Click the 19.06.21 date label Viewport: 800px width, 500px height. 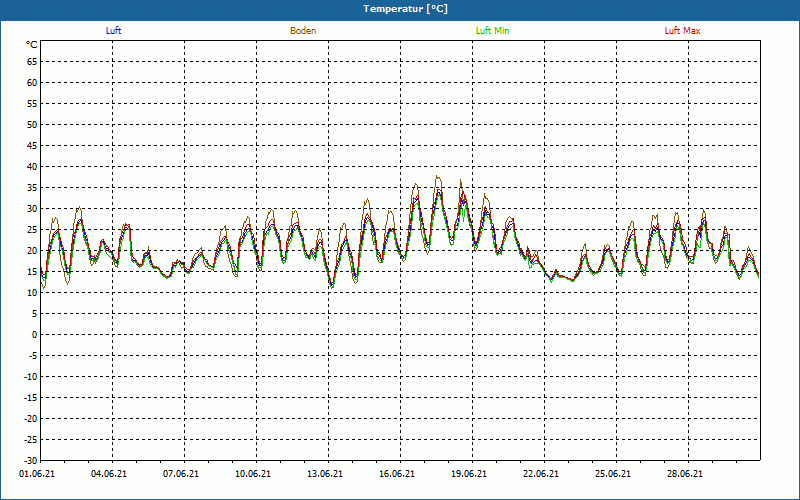(x=469, y=474)
